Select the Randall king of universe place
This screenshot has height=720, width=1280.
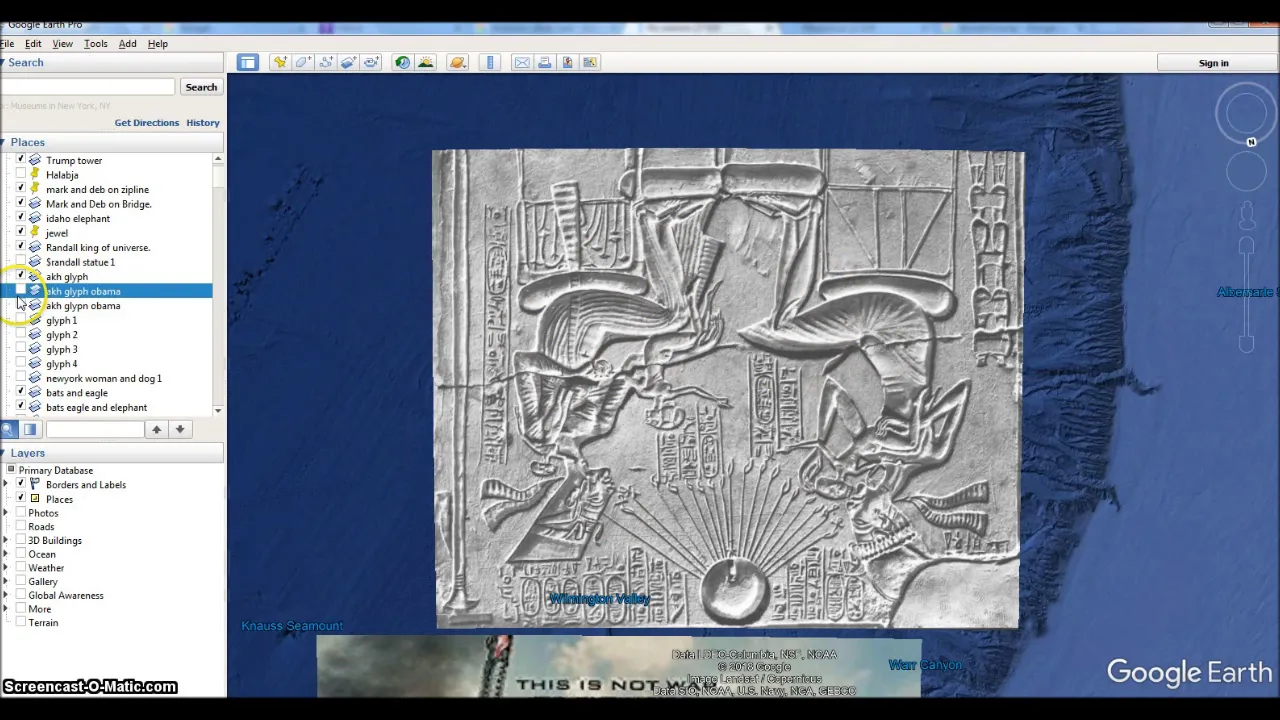[x=98, y=247]
